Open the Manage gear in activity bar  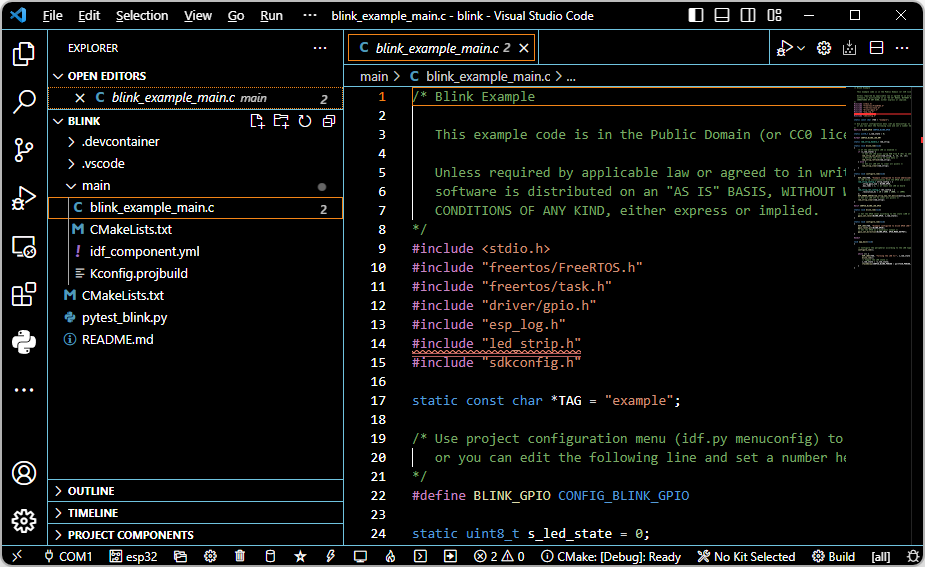pyautogui.click(x=24, y=521)
